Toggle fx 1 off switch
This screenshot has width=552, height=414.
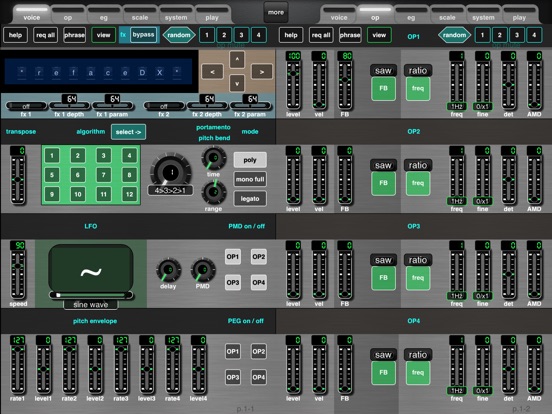click(x=26, y=106)
